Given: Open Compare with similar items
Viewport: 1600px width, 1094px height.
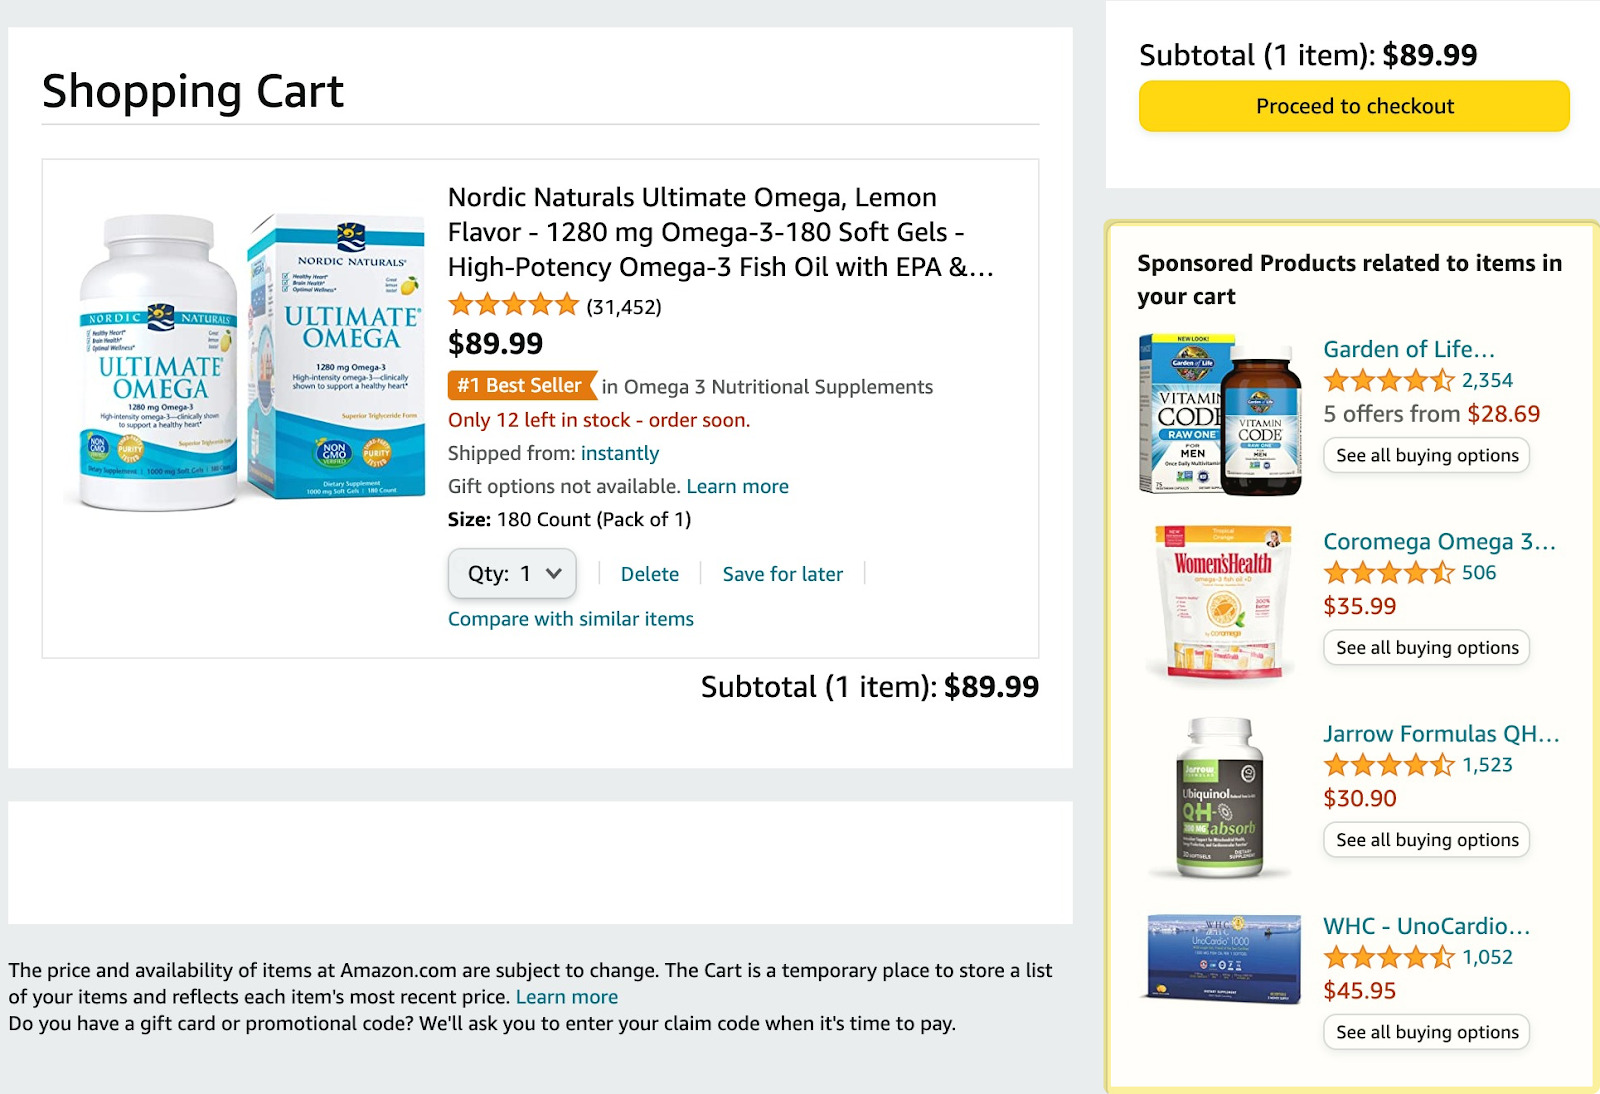Looking at the screenshot, I should 571,618.
